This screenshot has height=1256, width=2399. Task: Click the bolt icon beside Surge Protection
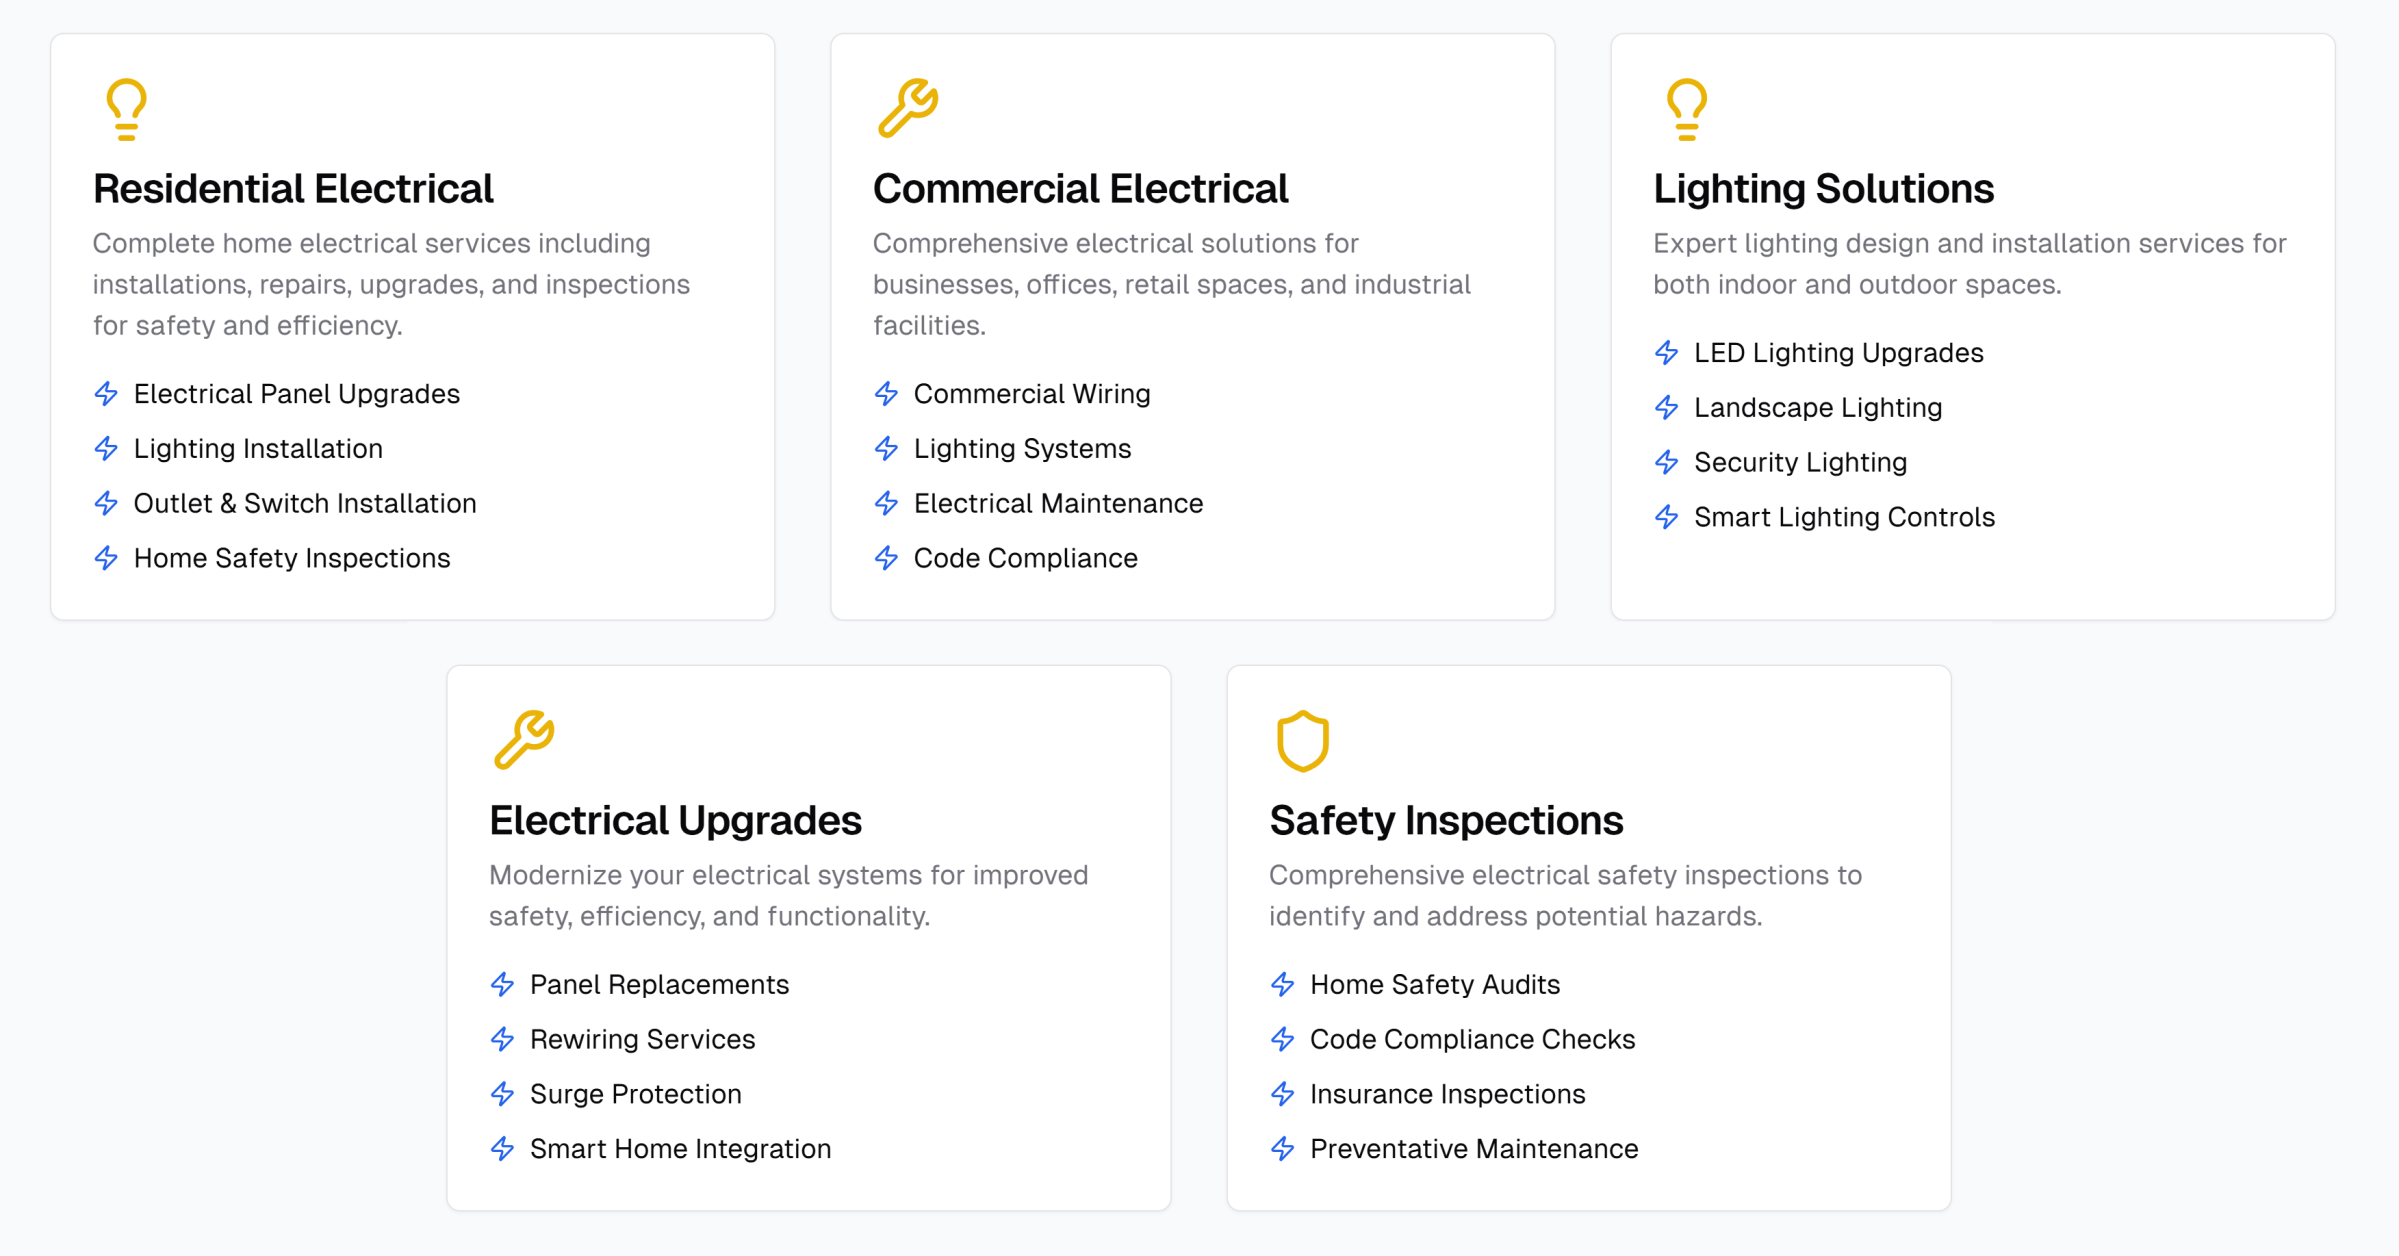[x=502, y=1094]
